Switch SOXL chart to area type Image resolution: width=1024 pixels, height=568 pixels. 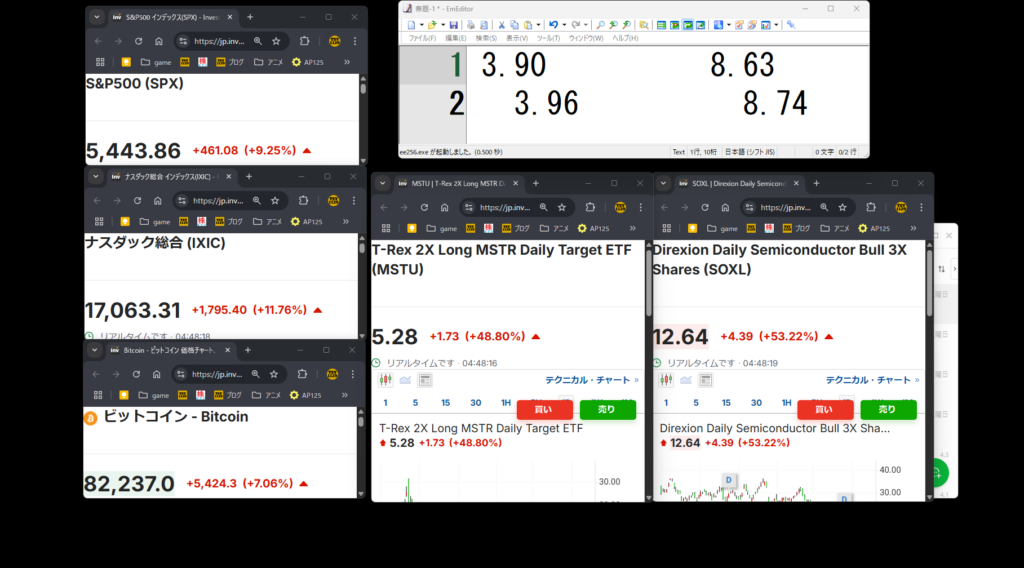(686, 380)
